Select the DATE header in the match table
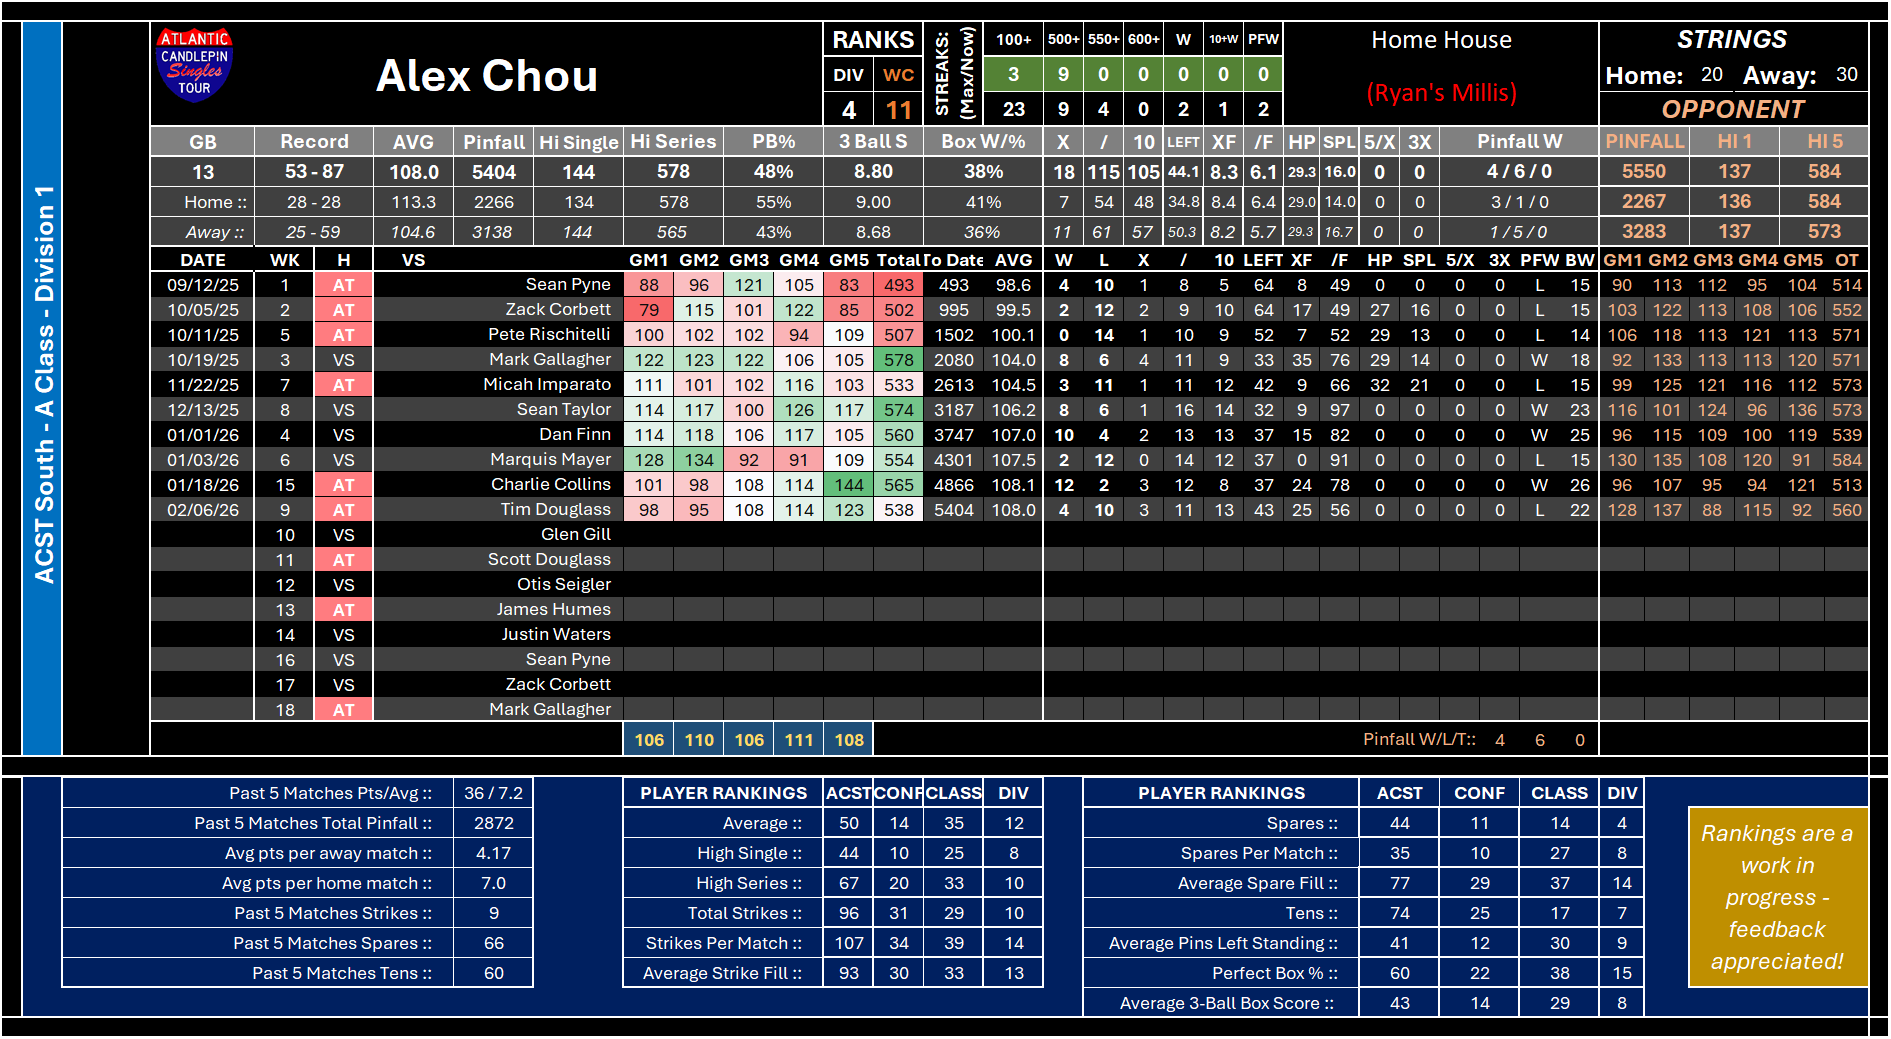 coord(202,260)
